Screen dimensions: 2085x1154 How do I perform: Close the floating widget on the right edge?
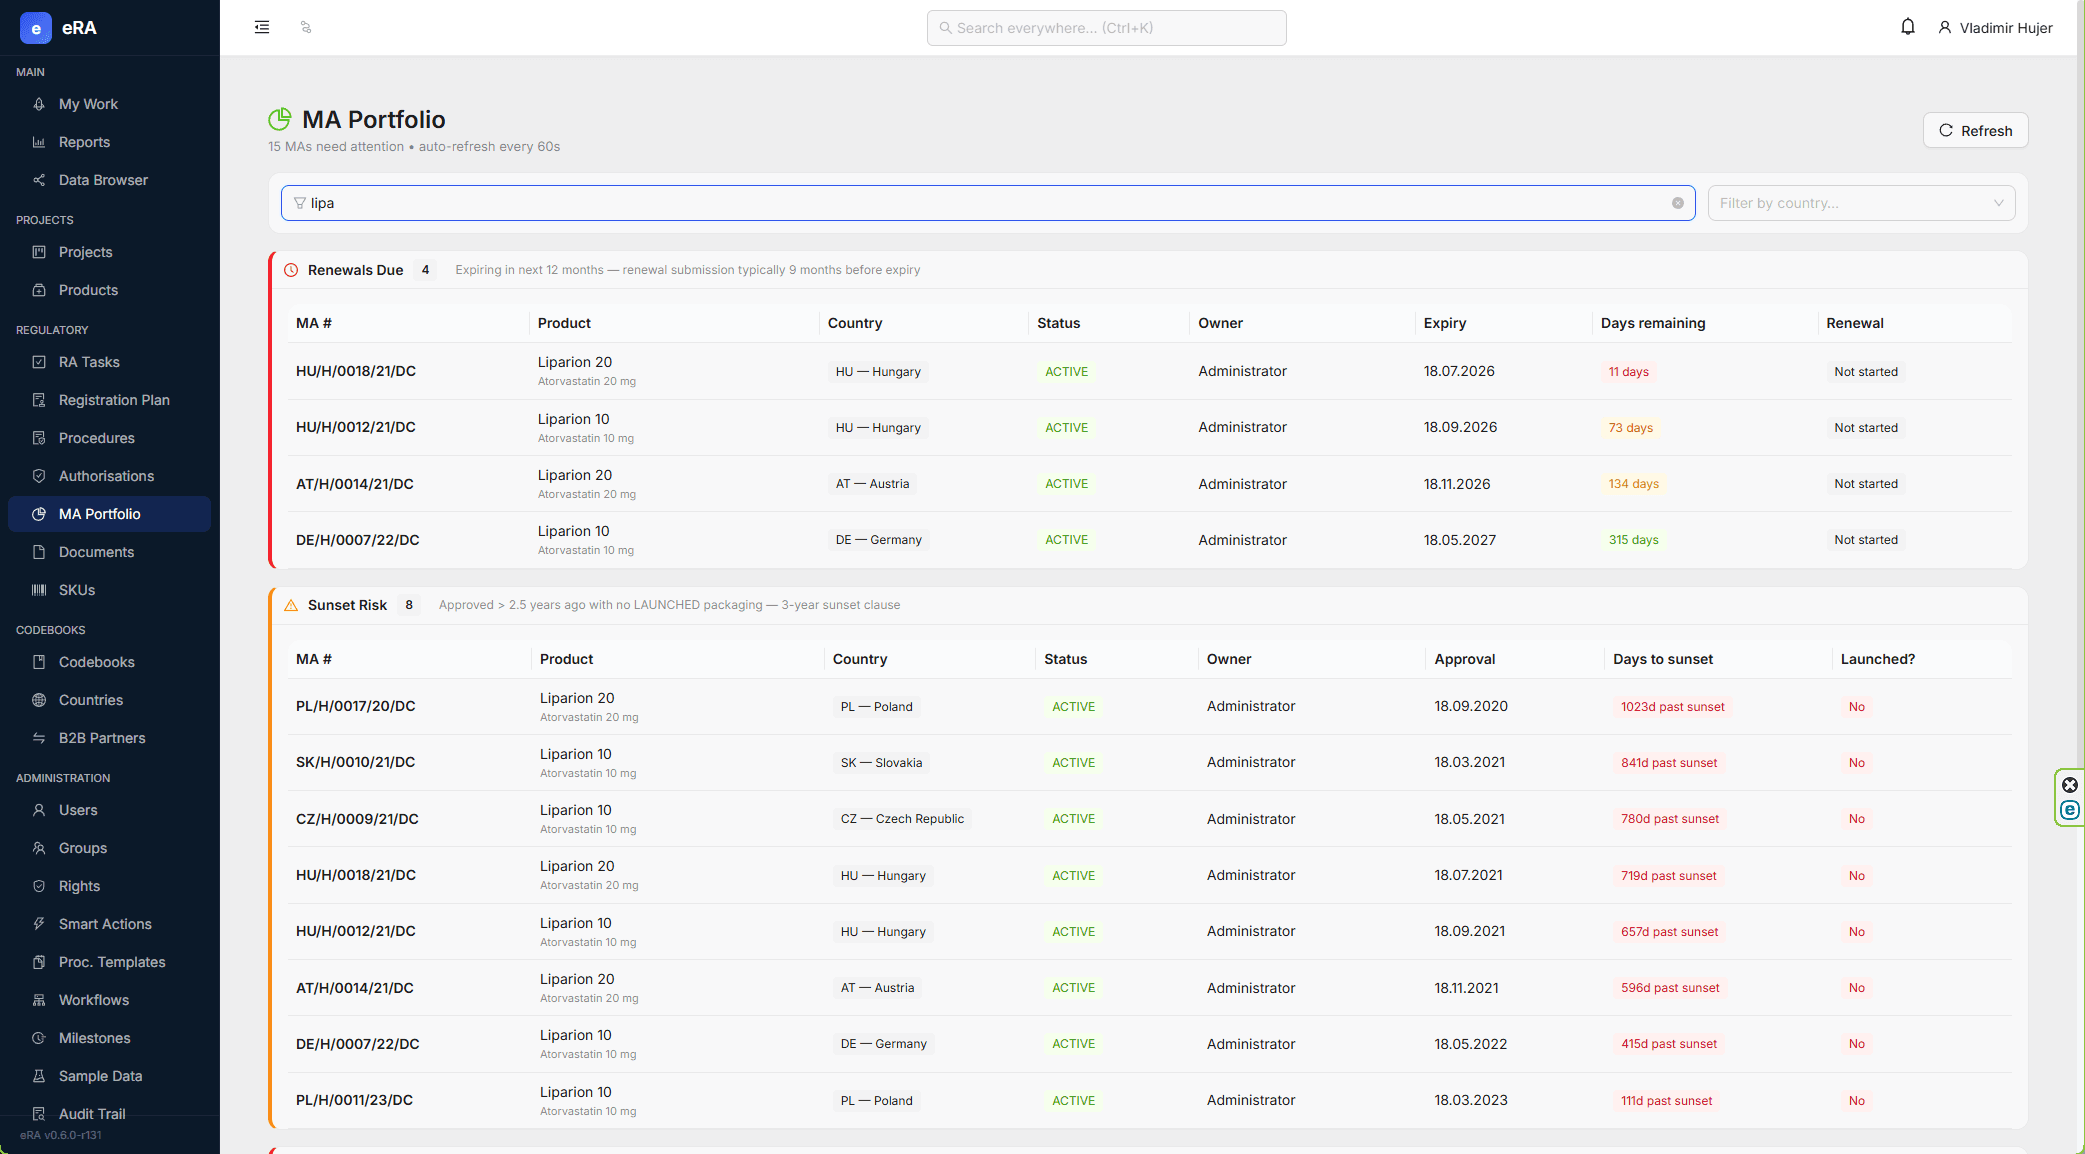click(x=2069, y=785)
